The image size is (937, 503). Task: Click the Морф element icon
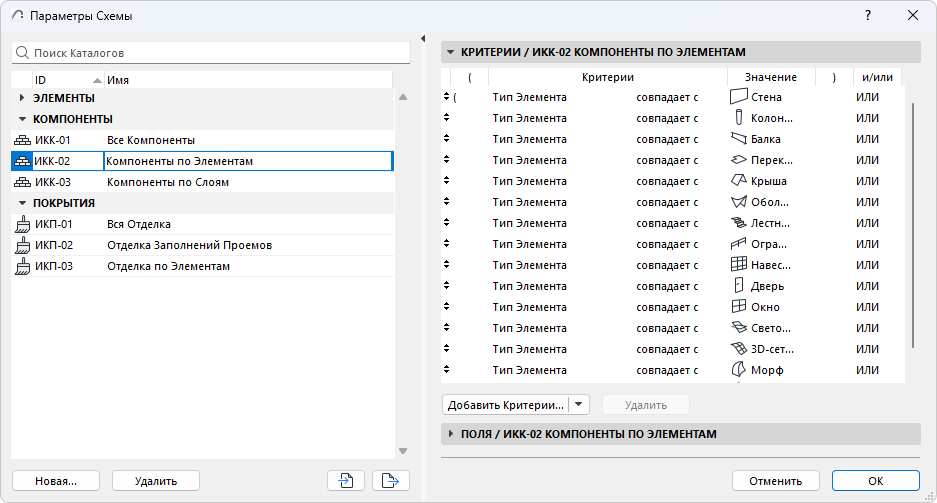point(739,370)
